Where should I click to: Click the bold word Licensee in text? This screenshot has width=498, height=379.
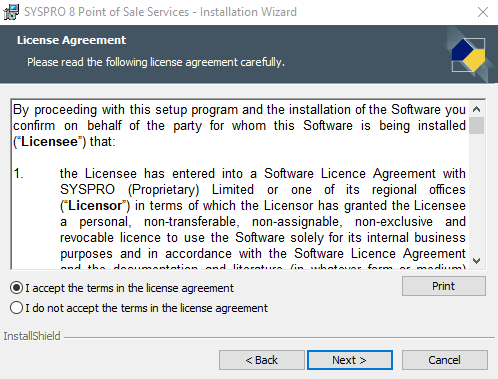point(49,142)
